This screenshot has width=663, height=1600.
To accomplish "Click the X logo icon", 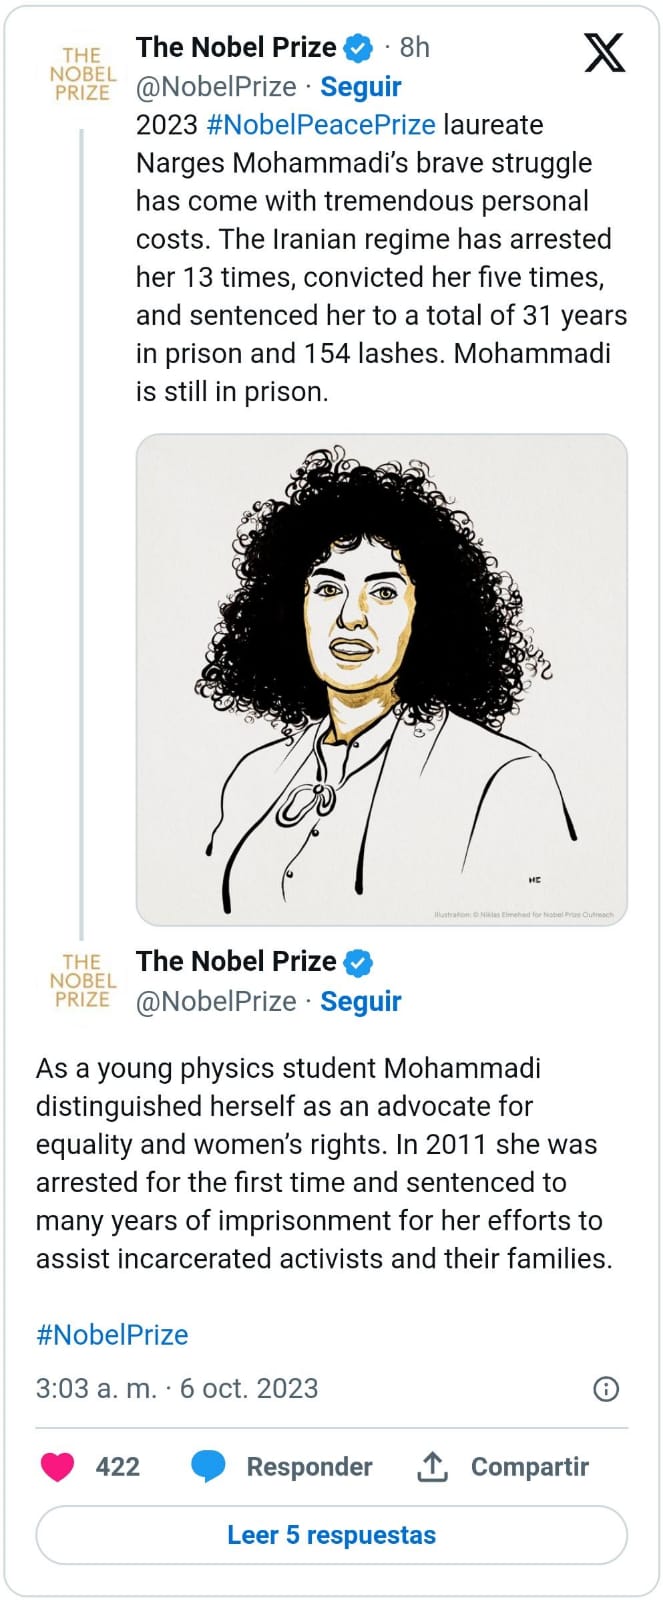I will (x=605, y=52).
